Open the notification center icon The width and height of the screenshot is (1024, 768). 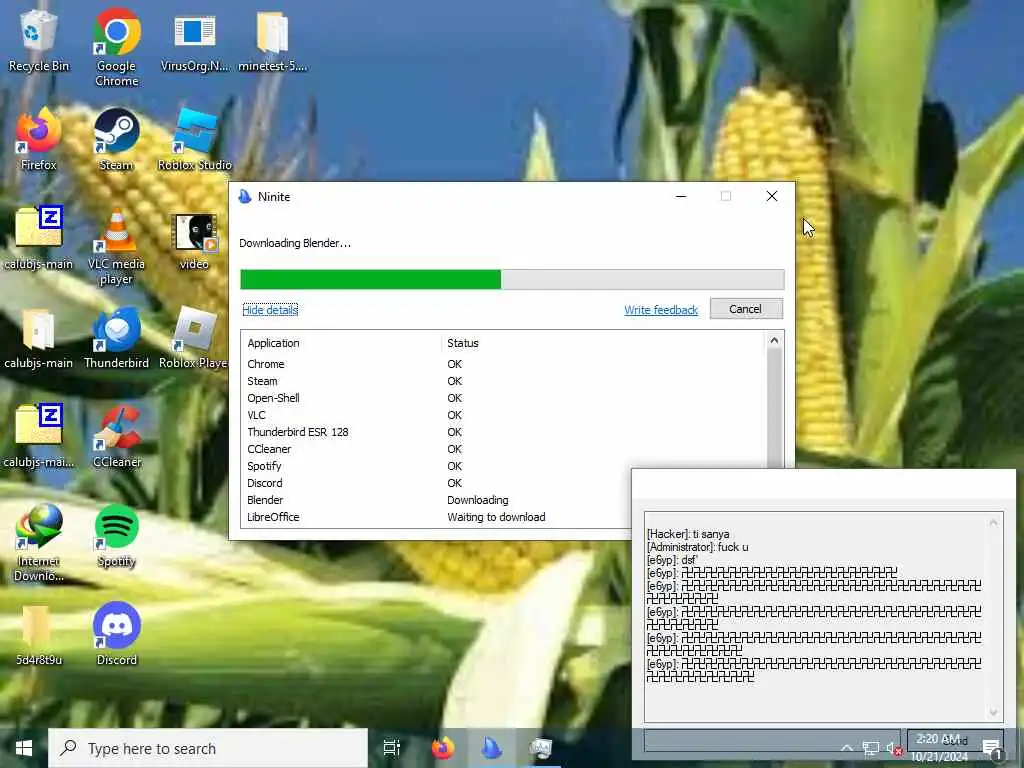[992, 748]
